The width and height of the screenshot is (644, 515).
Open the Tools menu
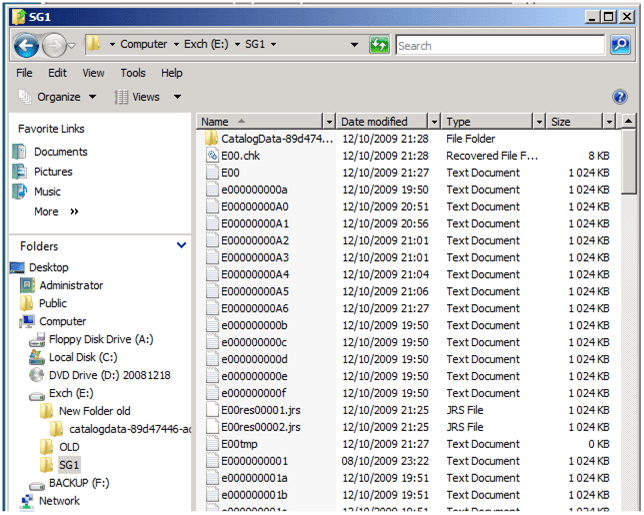(x=133, y=73)
